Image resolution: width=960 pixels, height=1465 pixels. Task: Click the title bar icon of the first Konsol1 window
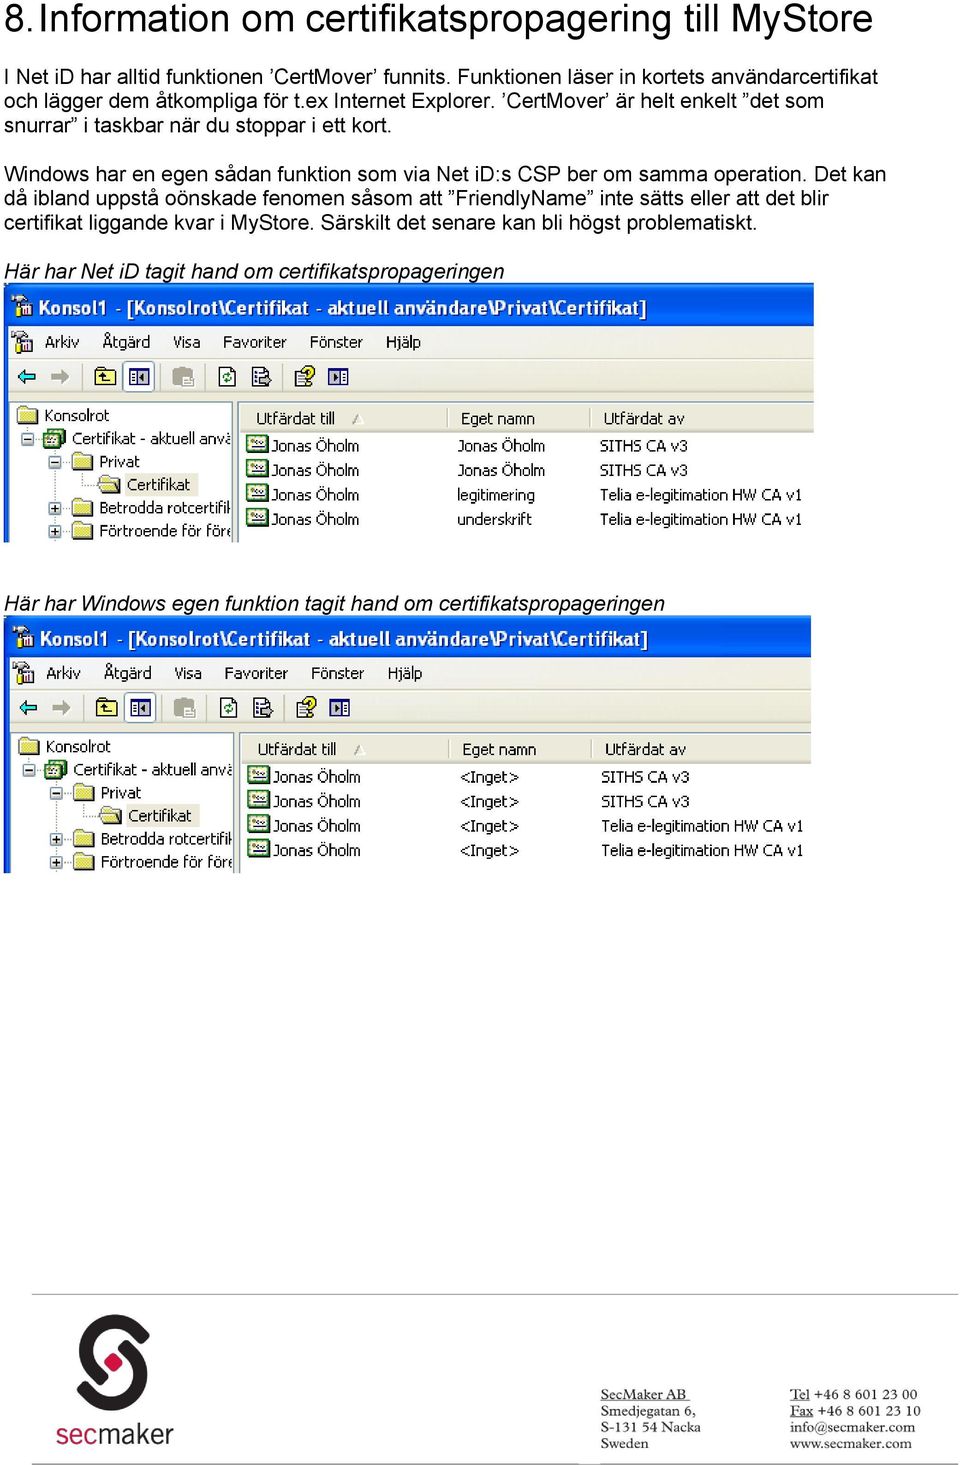pos(22,307)
